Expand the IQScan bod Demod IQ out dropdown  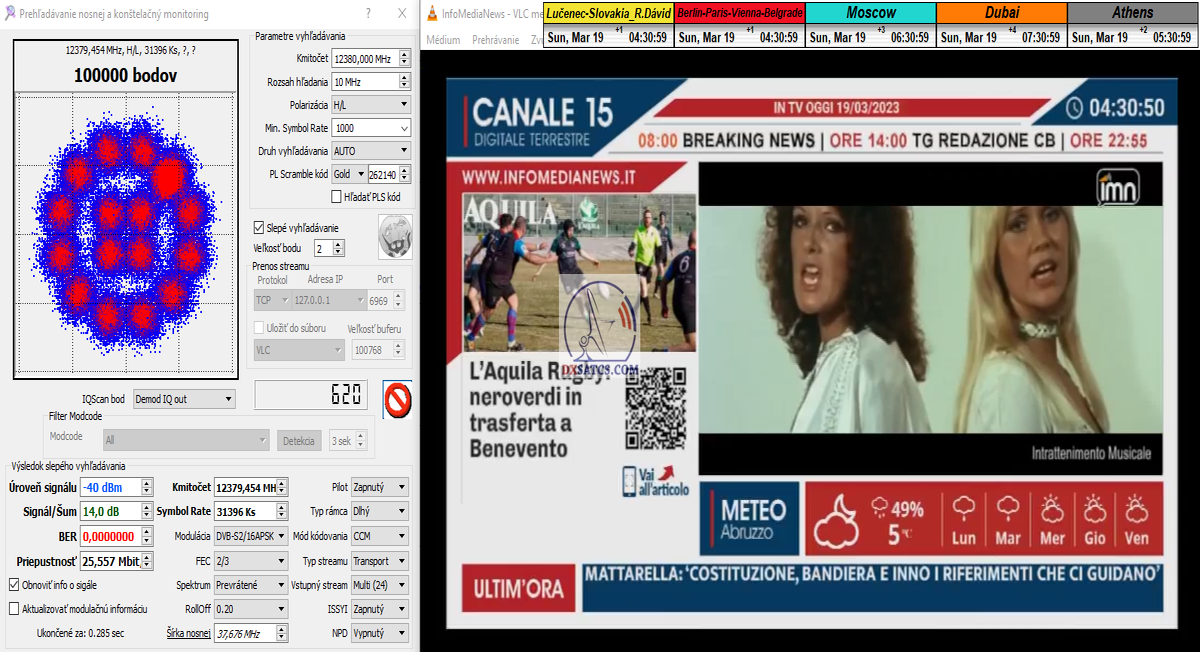(184, 399)
